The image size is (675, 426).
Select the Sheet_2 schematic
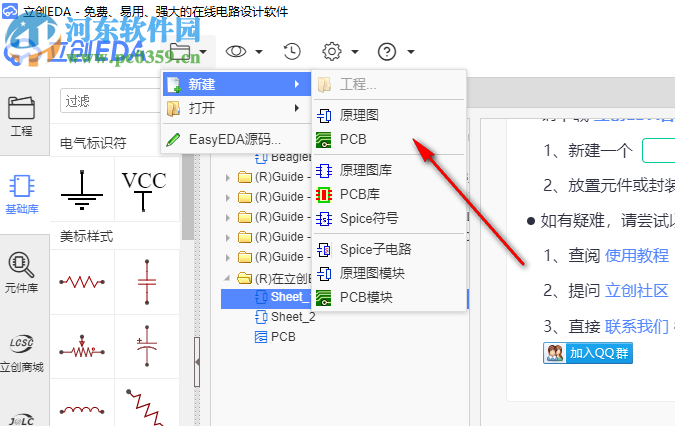coord(285,317)
